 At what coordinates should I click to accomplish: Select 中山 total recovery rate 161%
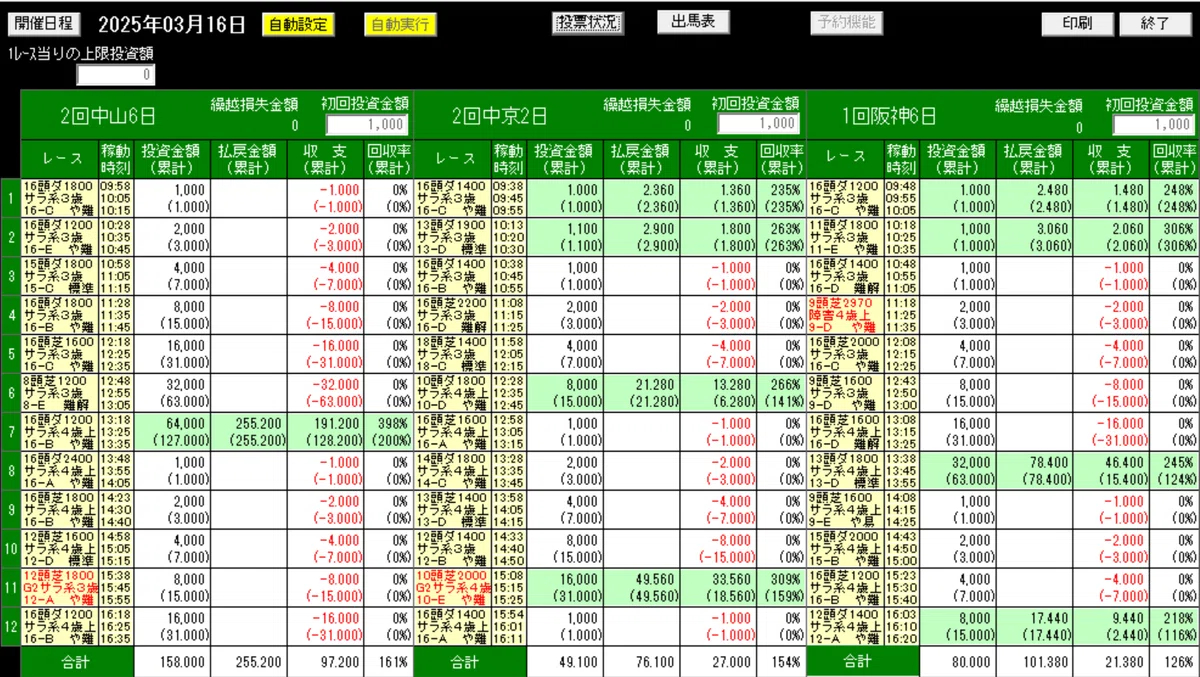coord(388,662)
